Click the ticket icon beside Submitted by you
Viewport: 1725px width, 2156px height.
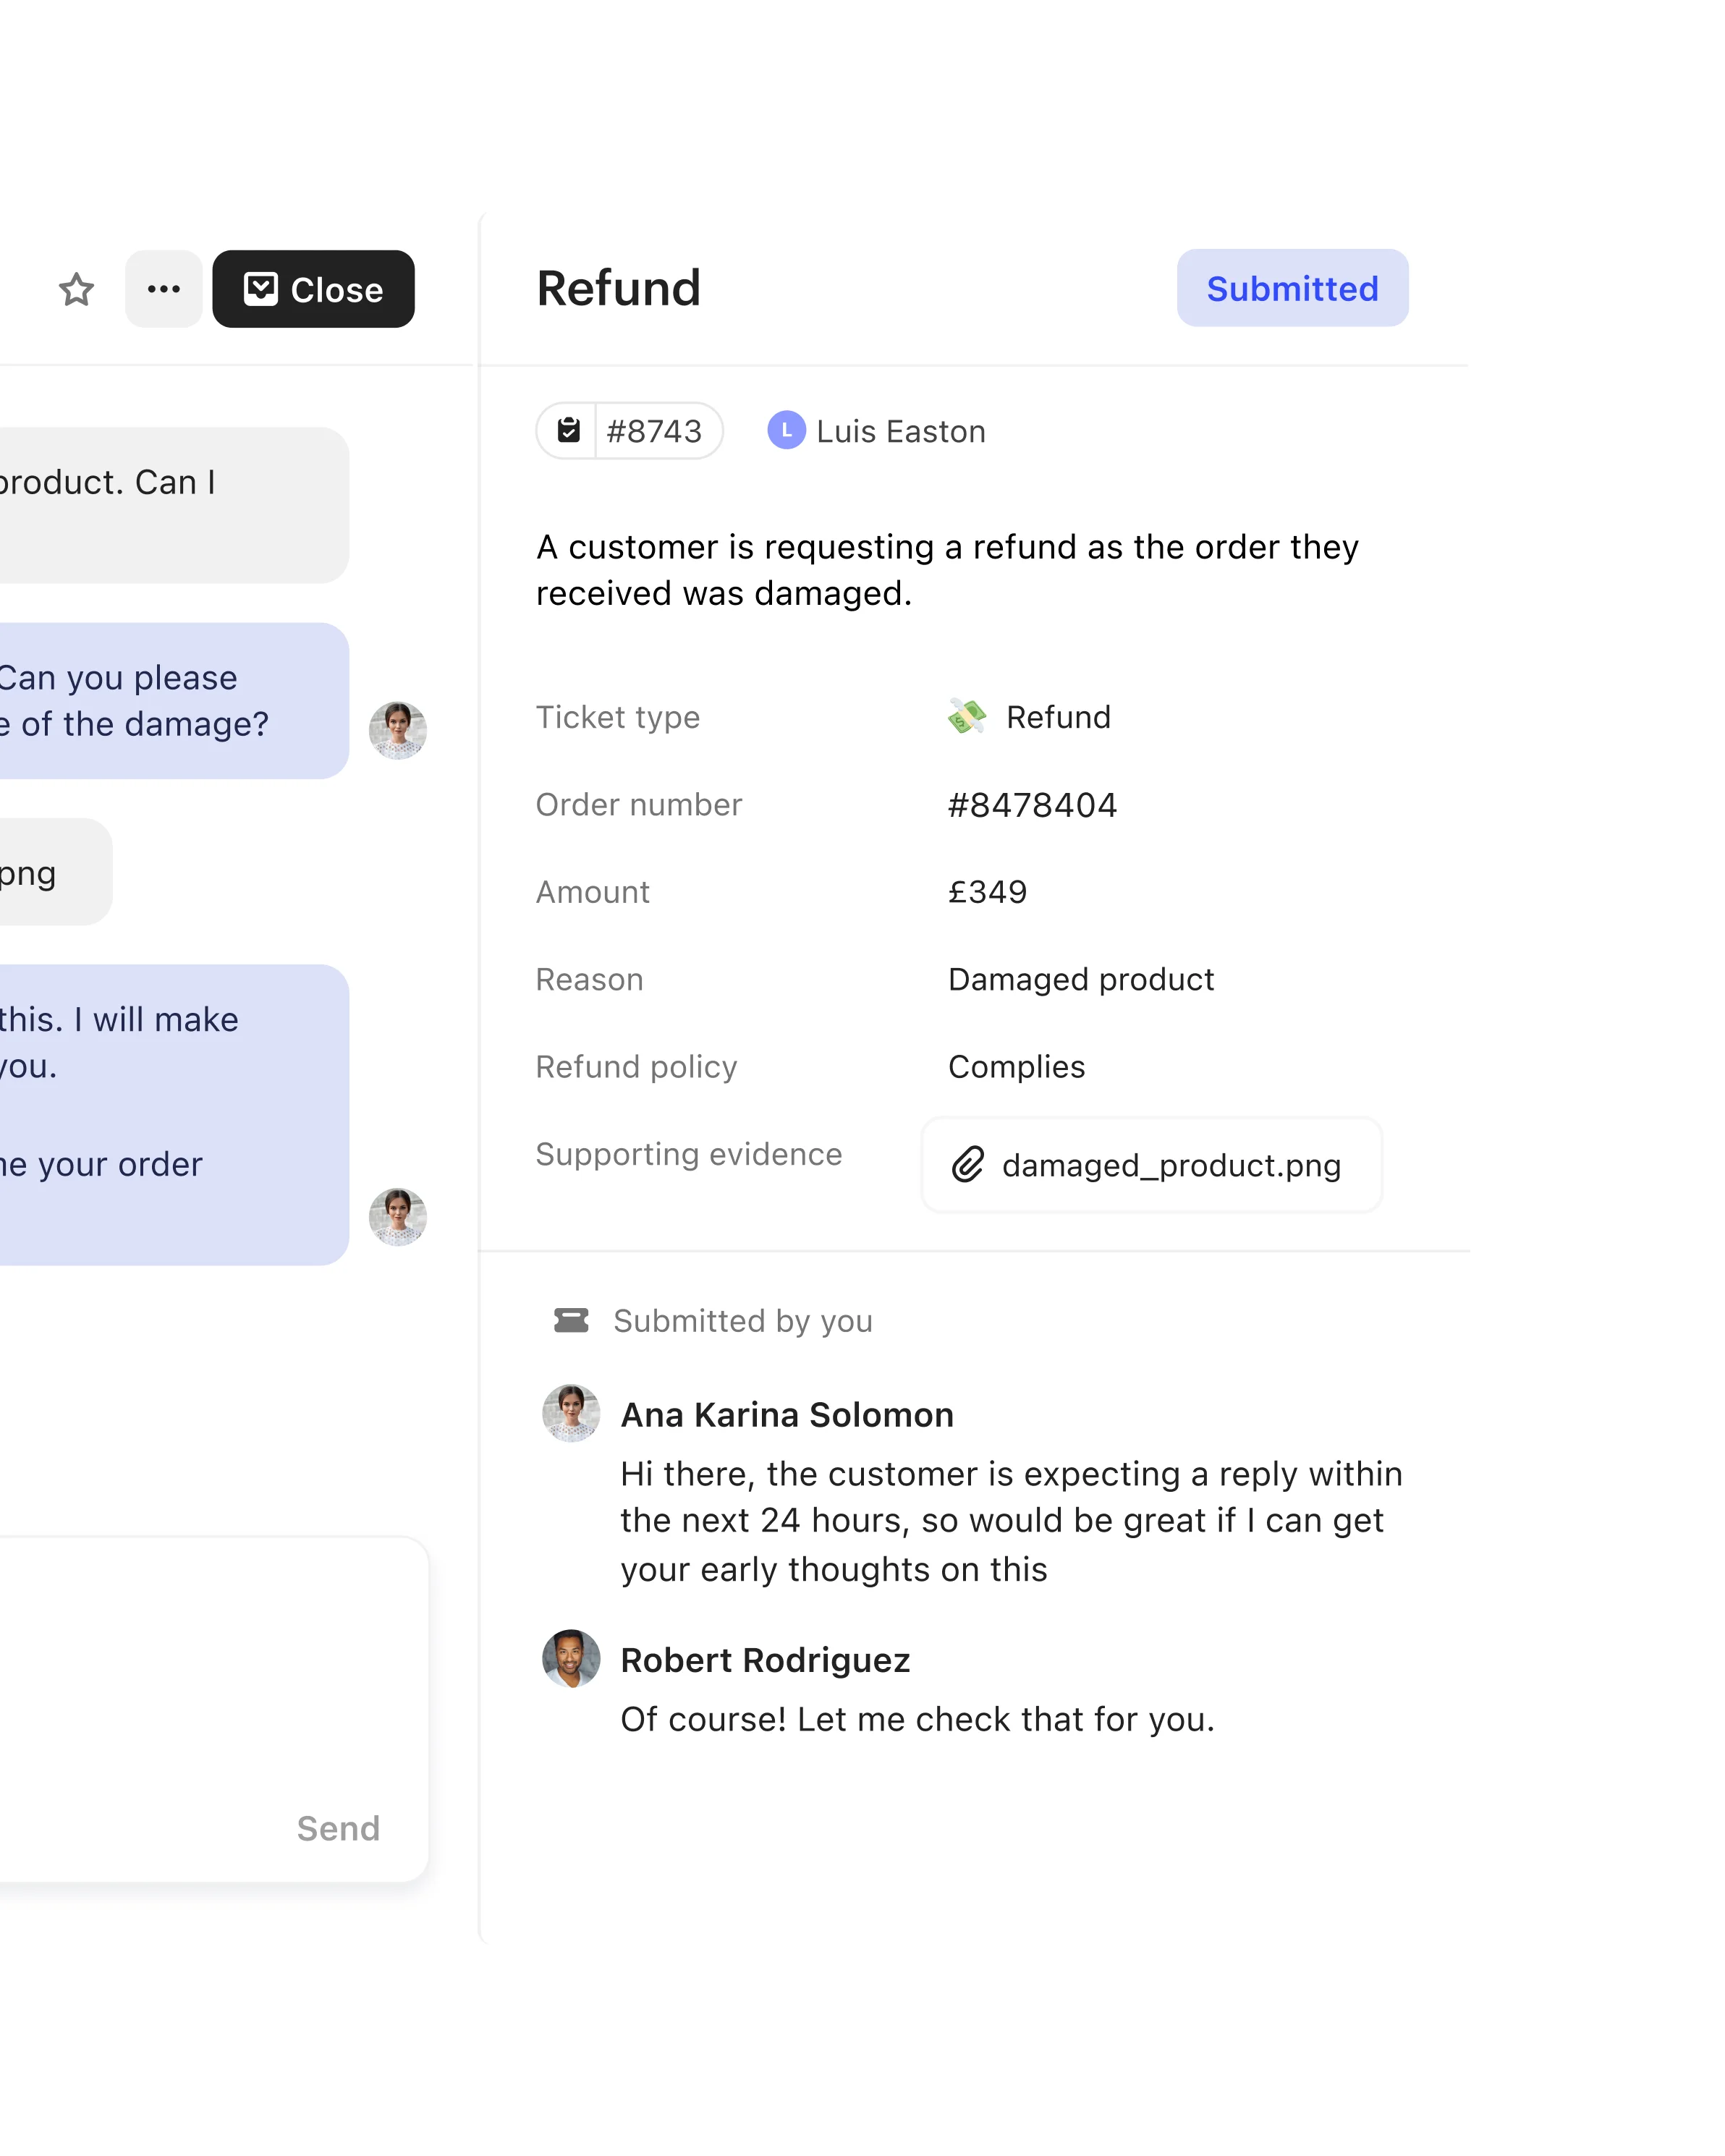tap(570, 1320)
